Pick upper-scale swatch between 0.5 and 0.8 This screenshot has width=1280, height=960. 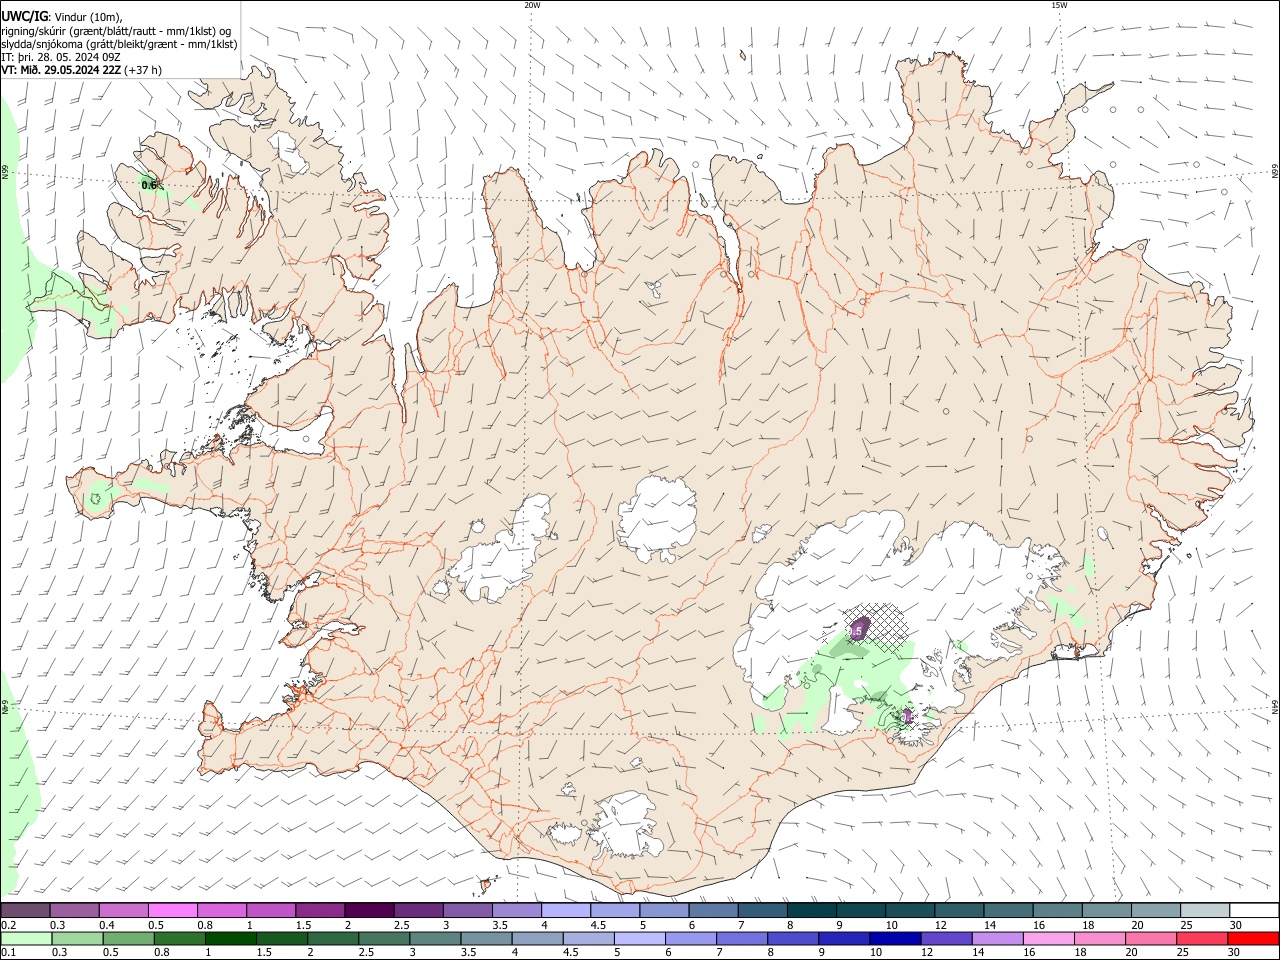tap(172, 910)
